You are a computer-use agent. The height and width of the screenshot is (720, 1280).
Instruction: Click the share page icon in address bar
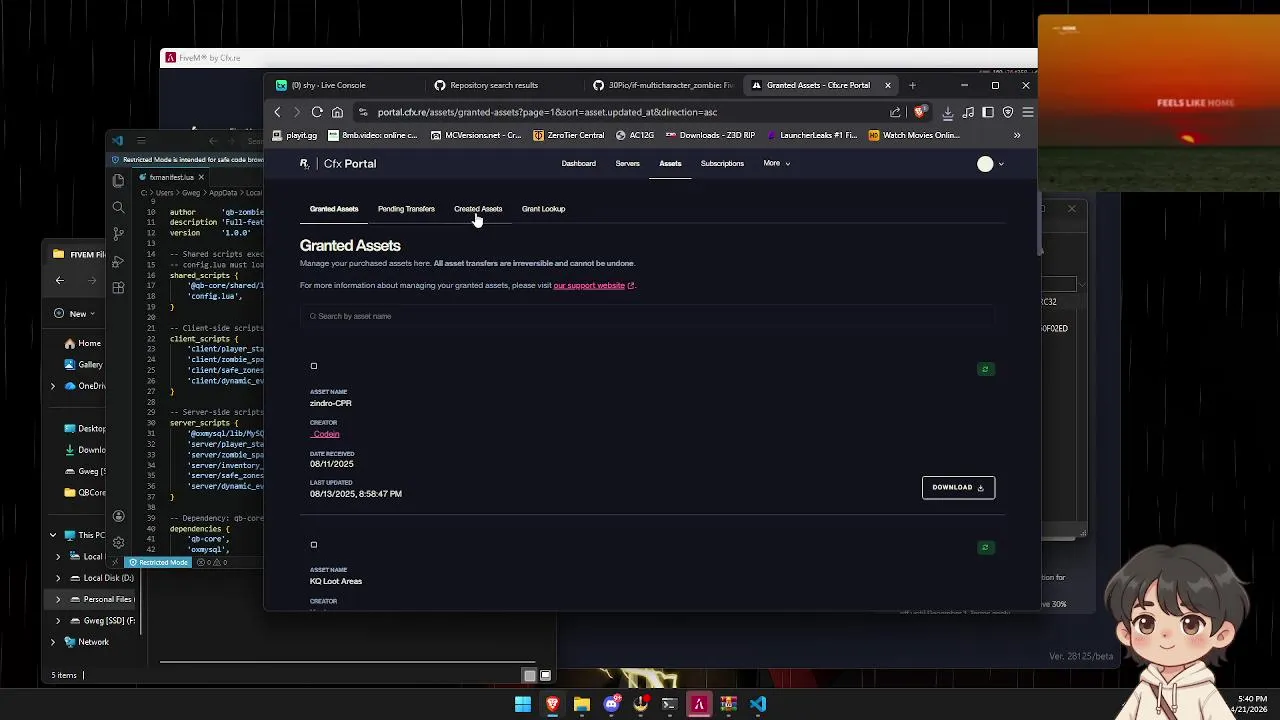896,112
